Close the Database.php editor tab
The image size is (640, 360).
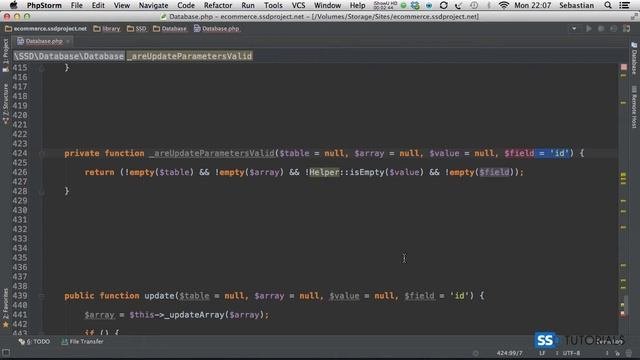[68, 41]
